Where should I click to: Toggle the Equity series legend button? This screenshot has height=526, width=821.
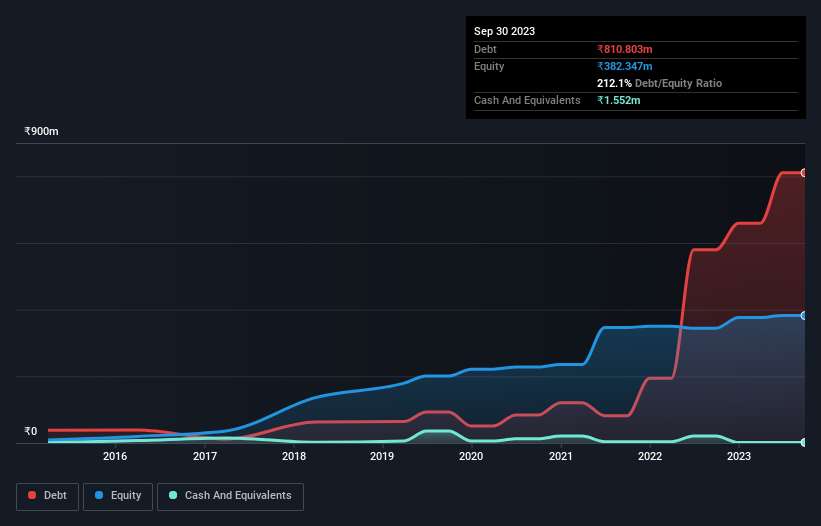(x=118, y=496)
